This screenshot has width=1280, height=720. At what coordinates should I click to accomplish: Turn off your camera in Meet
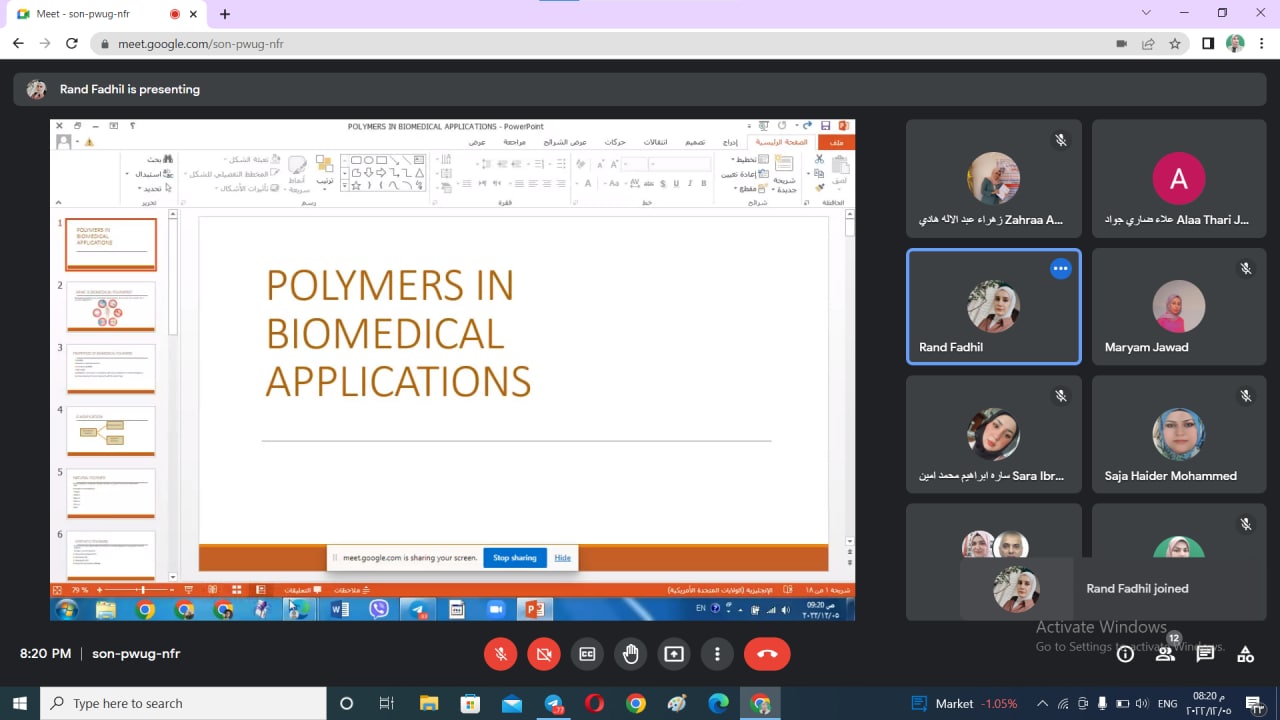[543, 654]
